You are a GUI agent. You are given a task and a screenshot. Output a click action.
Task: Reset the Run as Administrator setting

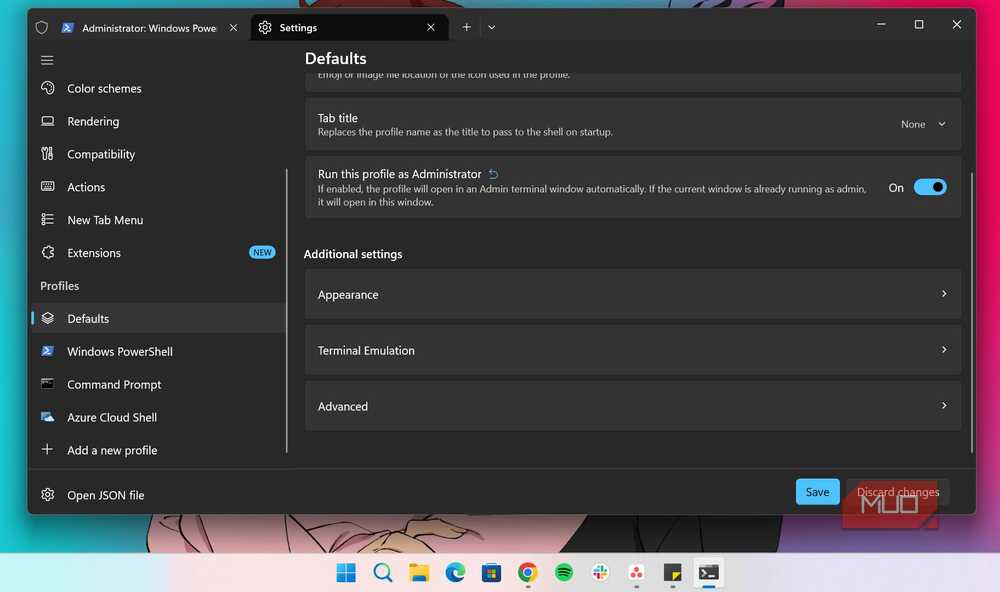(494, 174)
